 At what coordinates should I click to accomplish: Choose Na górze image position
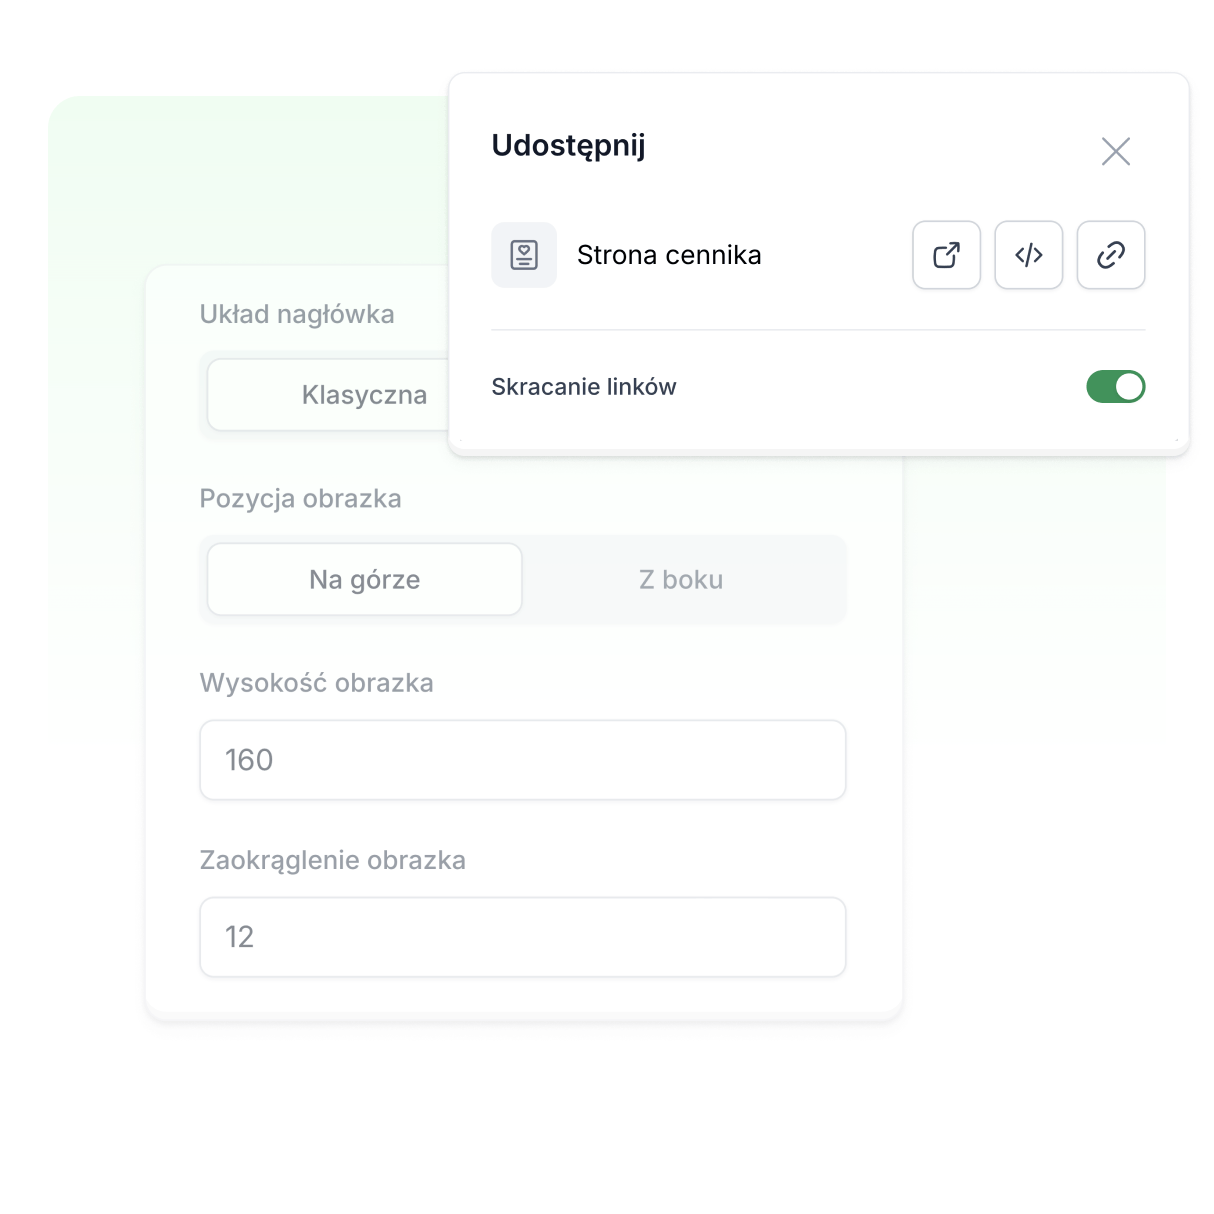click(365, 579)
